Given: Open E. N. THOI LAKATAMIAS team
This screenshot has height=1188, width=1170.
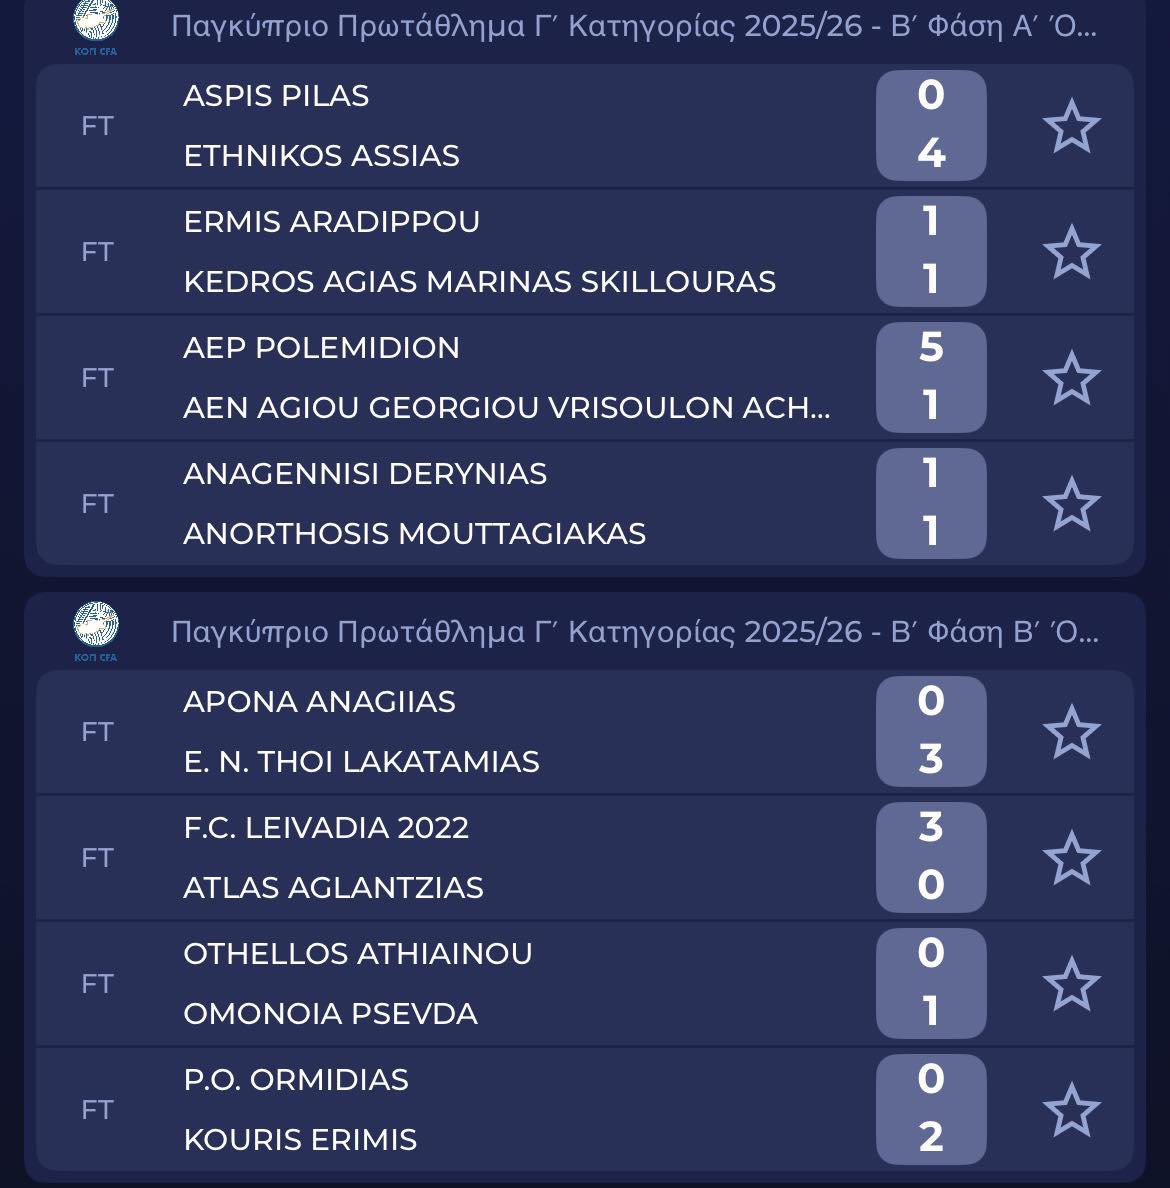Looking at the screenshot, I should [361, 762].
